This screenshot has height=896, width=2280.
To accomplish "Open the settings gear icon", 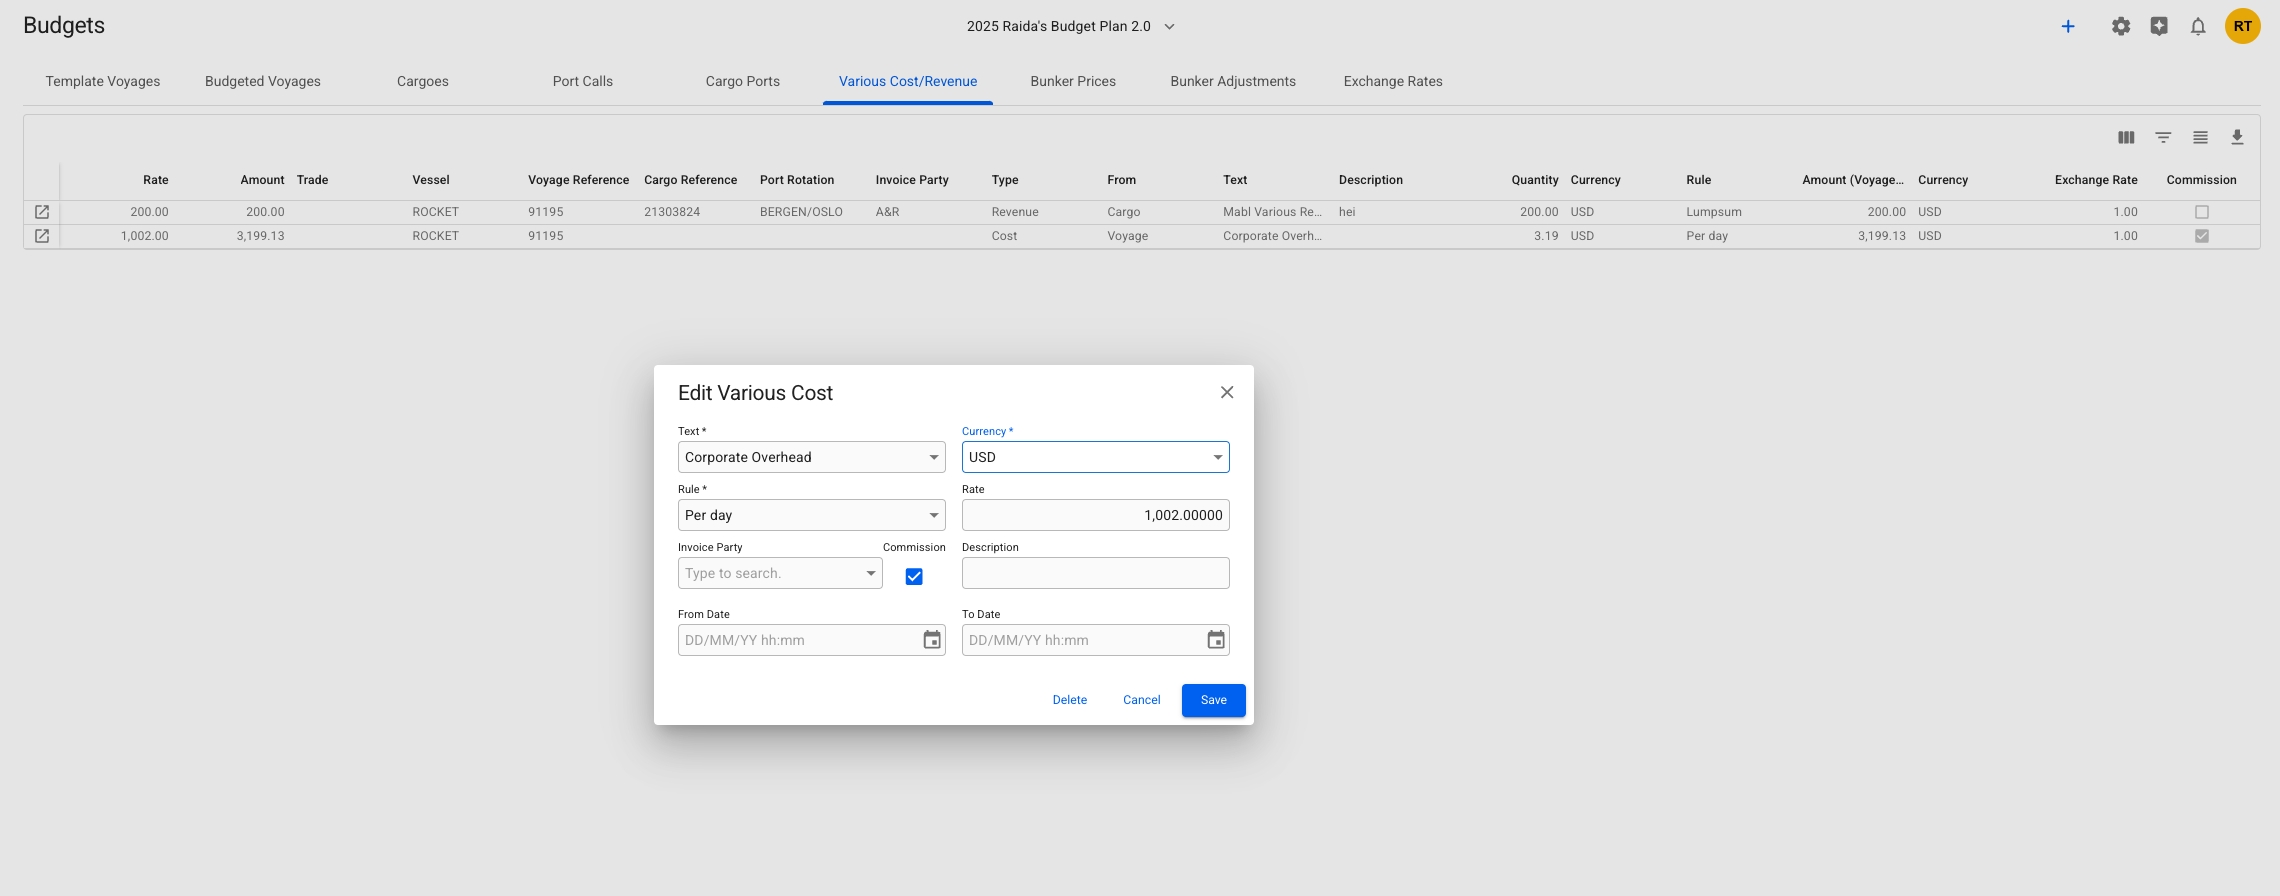I will 2120,27.
